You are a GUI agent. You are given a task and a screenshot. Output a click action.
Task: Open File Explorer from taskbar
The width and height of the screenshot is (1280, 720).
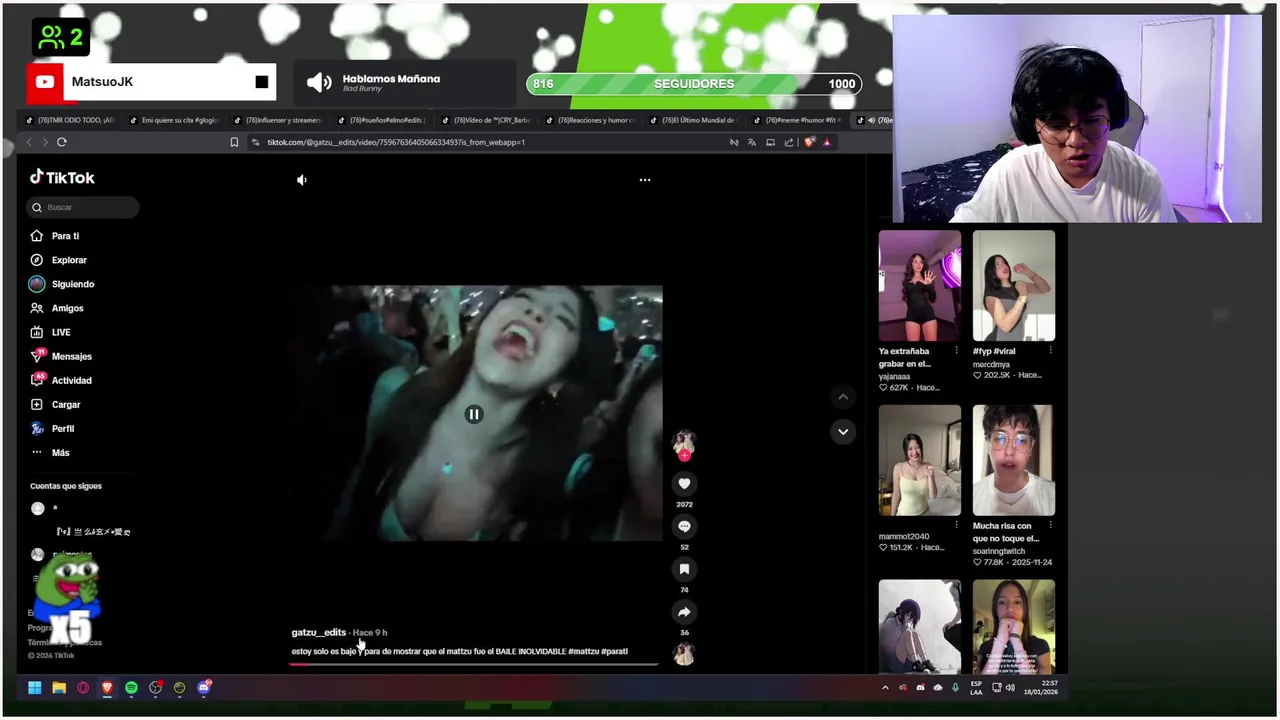coord(59,688)
